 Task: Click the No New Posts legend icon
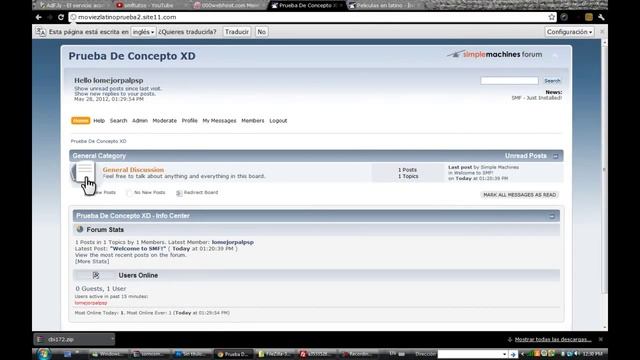point(129,193)
